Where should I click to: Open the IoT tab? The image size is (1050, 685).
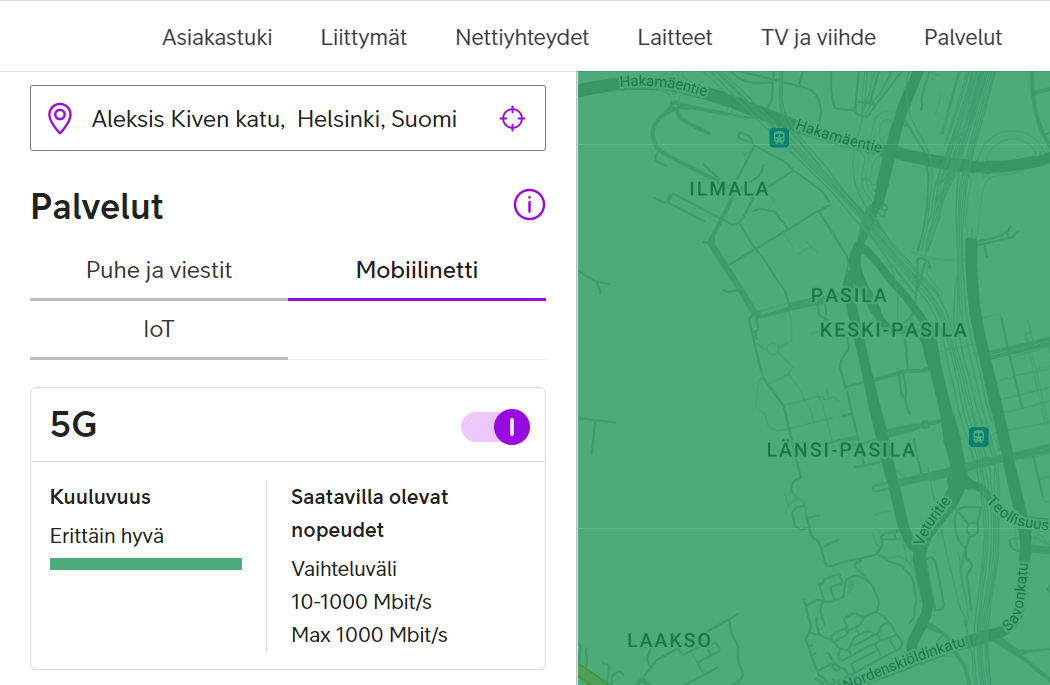[159, 329]
